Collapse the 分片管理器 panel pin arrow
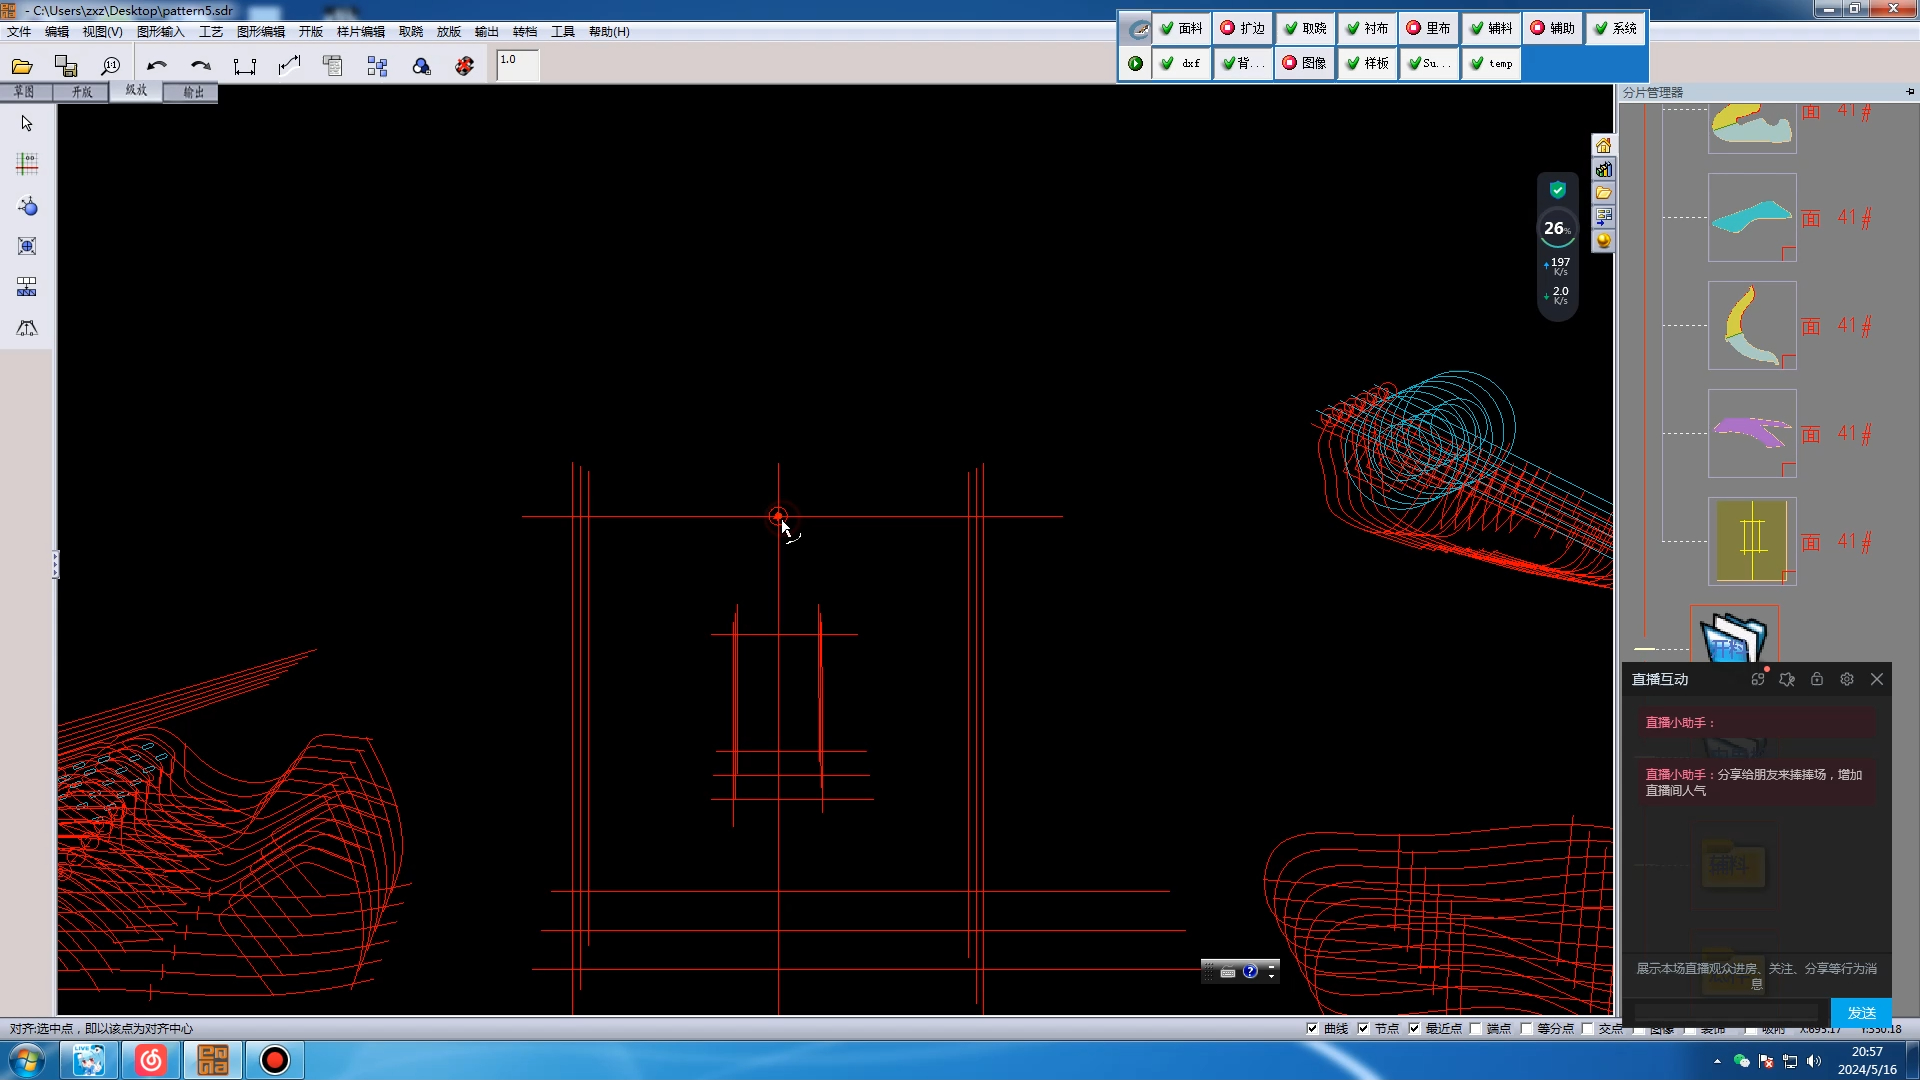The height and width of the screenshot is (1080, 1920). click(x=1909, y=92)
